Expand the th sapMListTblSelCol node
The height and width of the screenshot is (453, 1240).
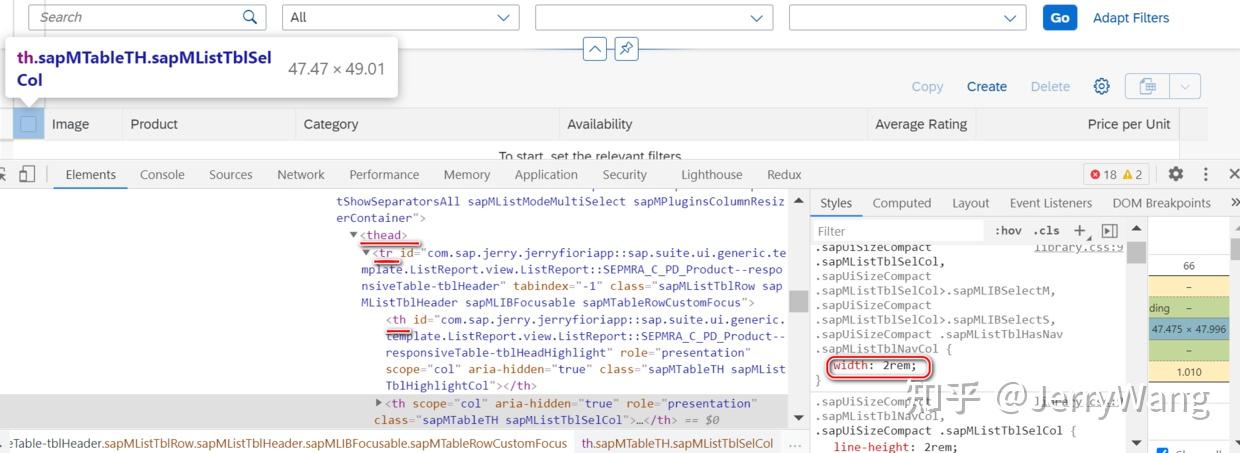pos(379,403)
